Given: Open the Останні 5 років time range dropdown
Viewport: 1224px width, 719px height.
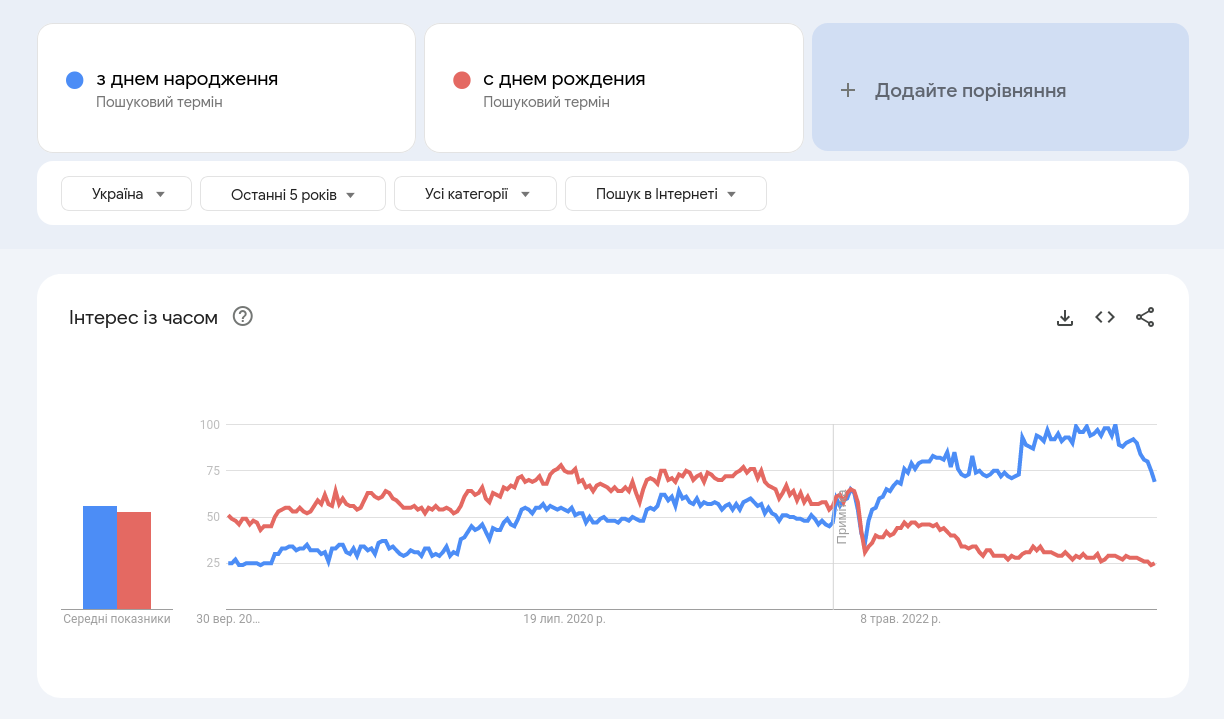Looking at the screenshot, I should (292, 194).
